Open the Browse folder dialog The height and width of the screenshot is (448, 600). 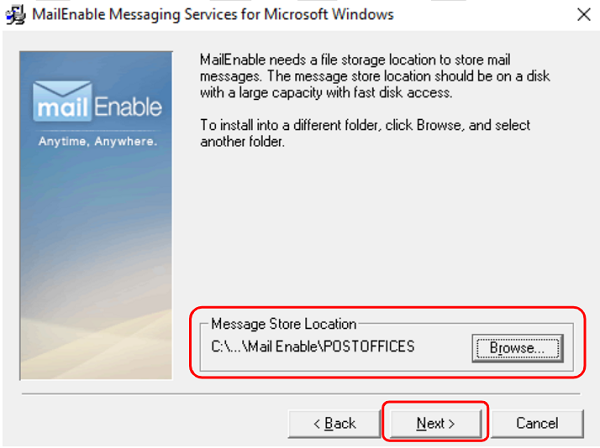coord(516,348)
